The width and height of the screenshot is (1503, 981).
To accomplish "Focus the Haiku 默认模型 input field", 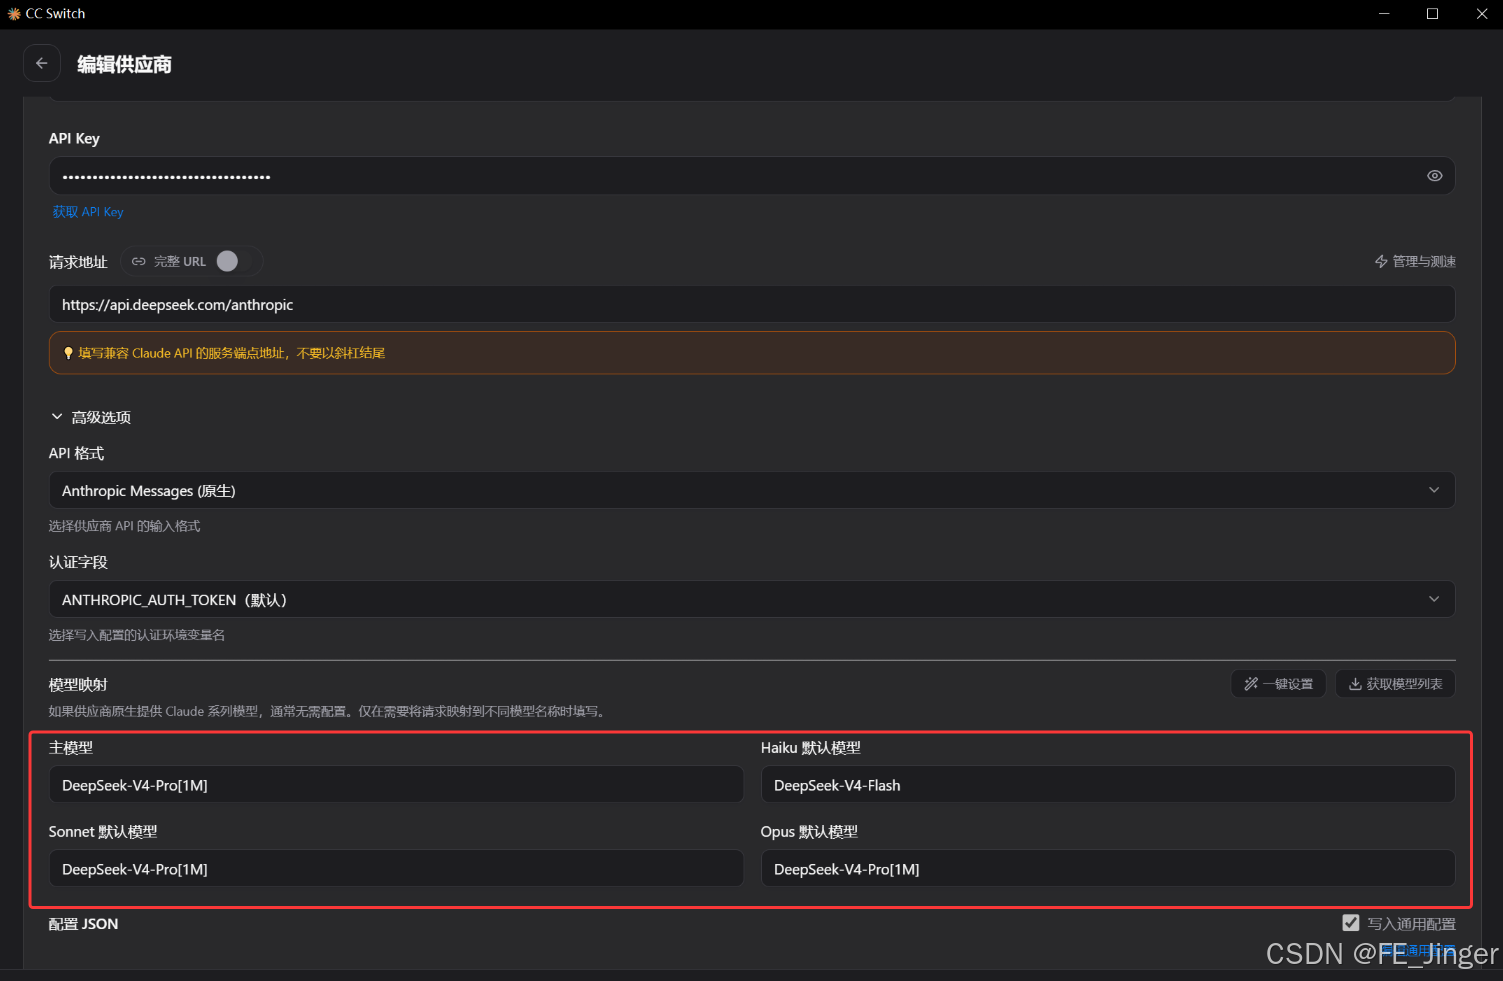I will click(1108, 785).
